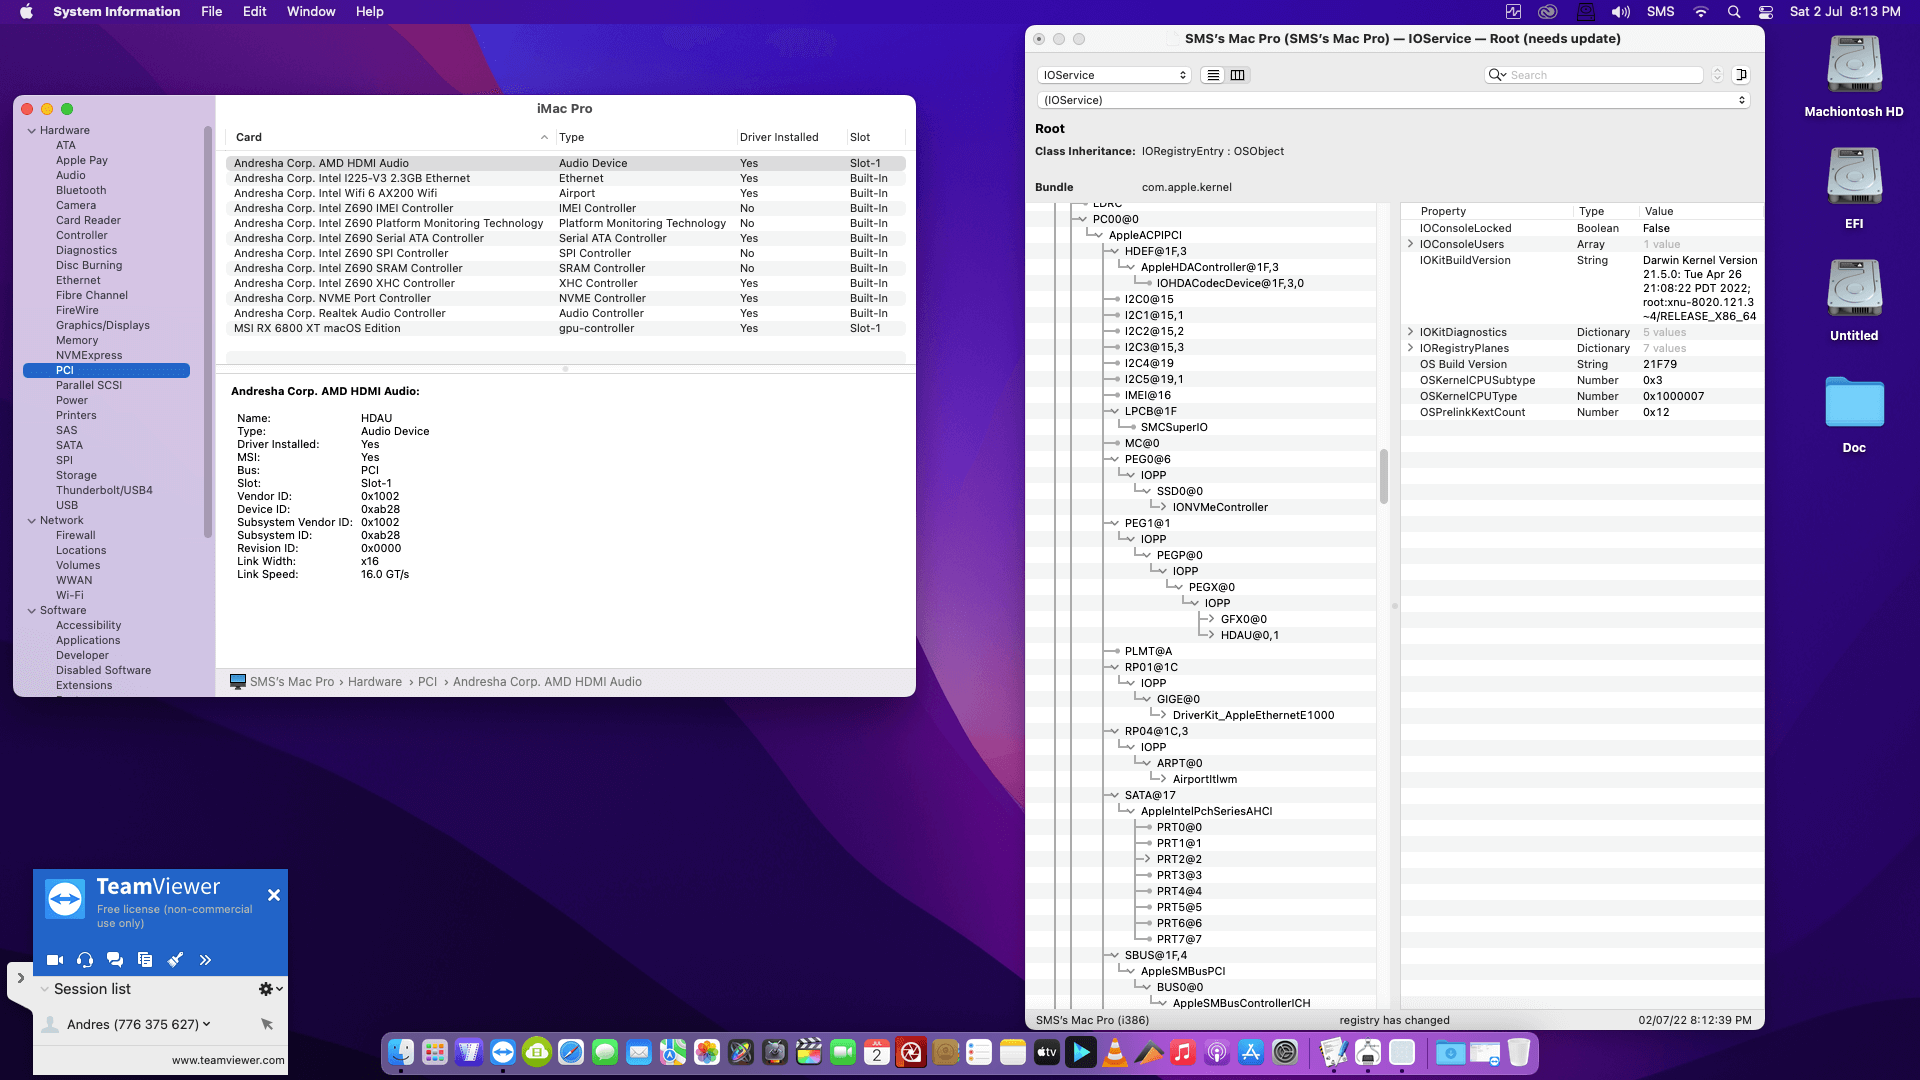Viewport: 1920px width, 1080px height.
Task: Select the AppleSMBusPCI tree entry
Action: (1183, 971)
